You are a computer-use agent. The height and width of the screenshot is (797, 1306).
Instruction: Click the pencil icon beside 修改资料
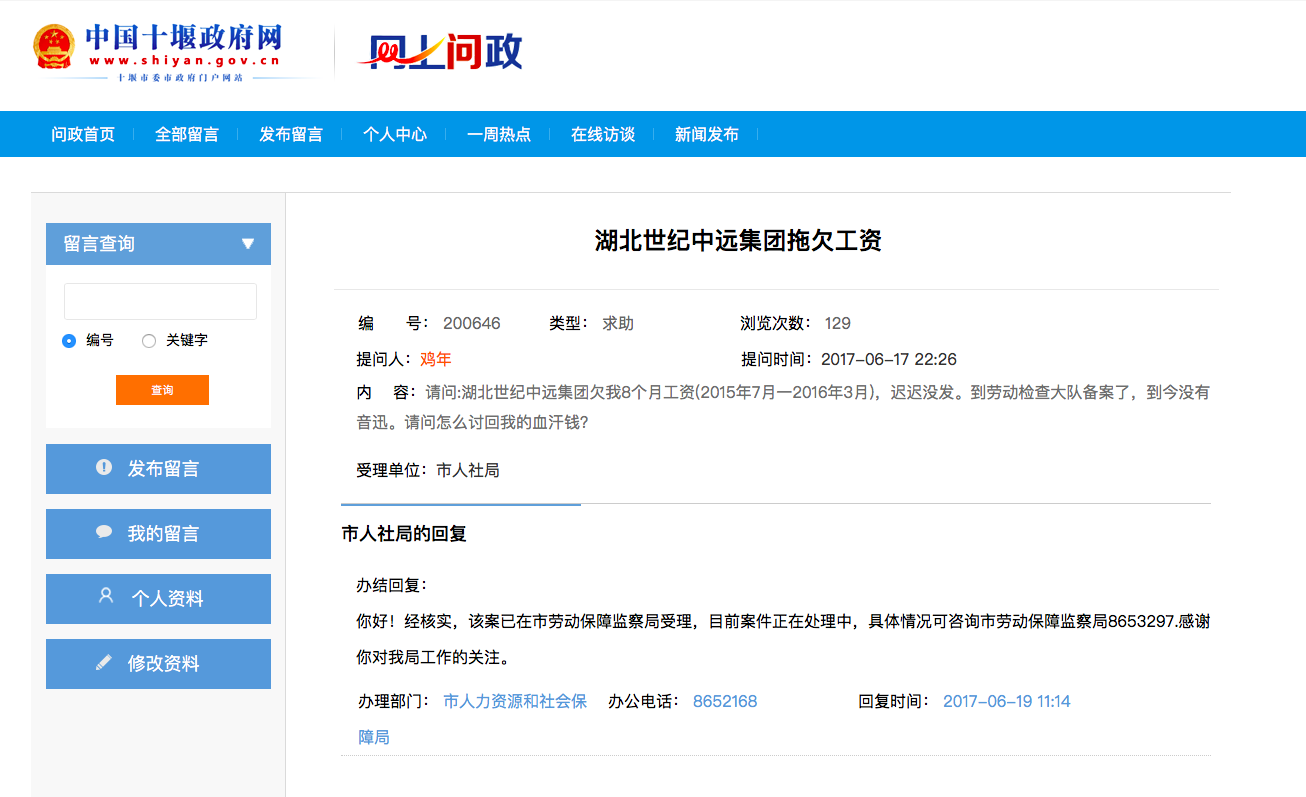104,662
